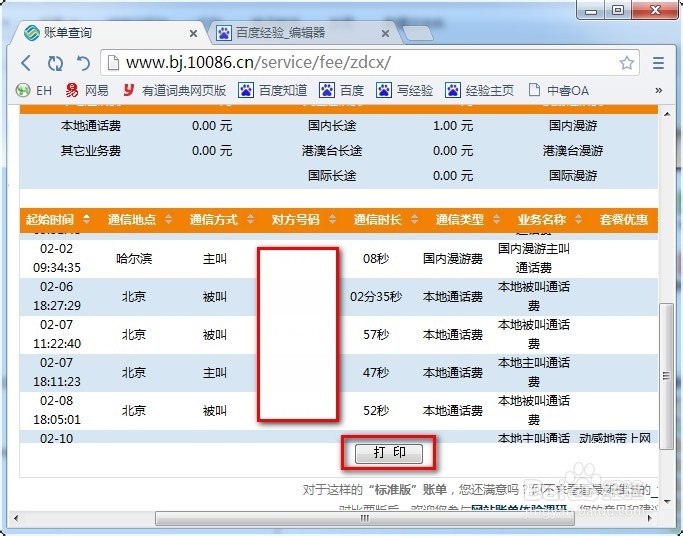Screen dimensions: 683x536
Task: Click 本地通话费 summary label
Action: pyautogui.click(x=91, y=126)
